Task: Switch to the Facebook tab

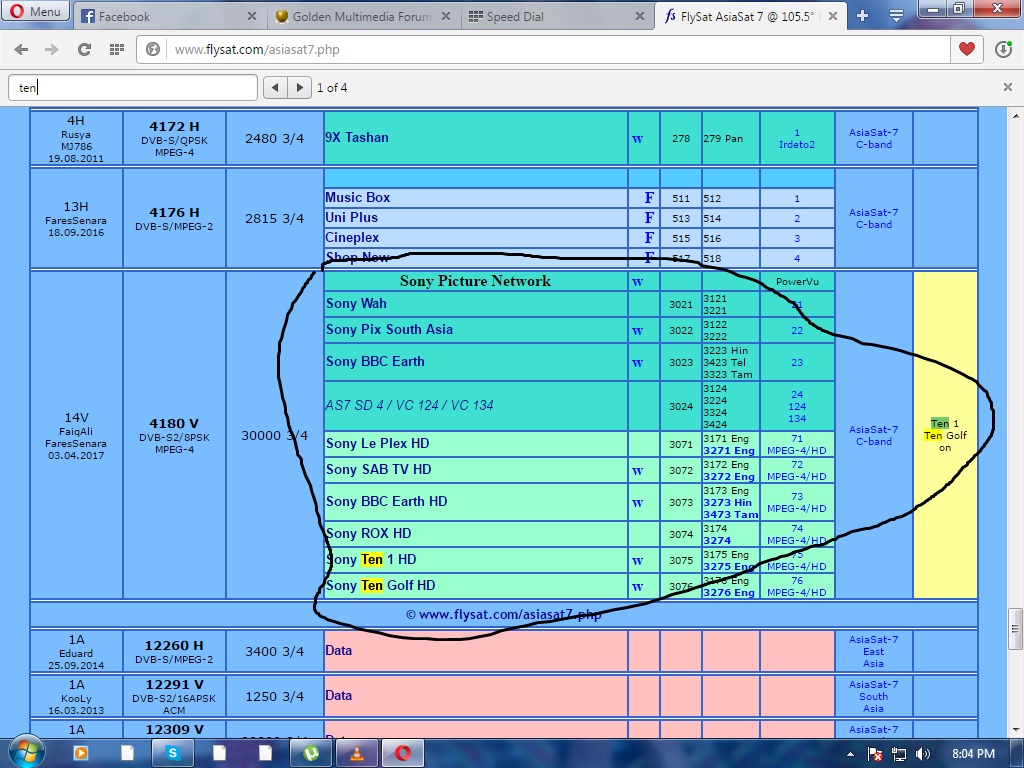Action: tap(168, 17)
